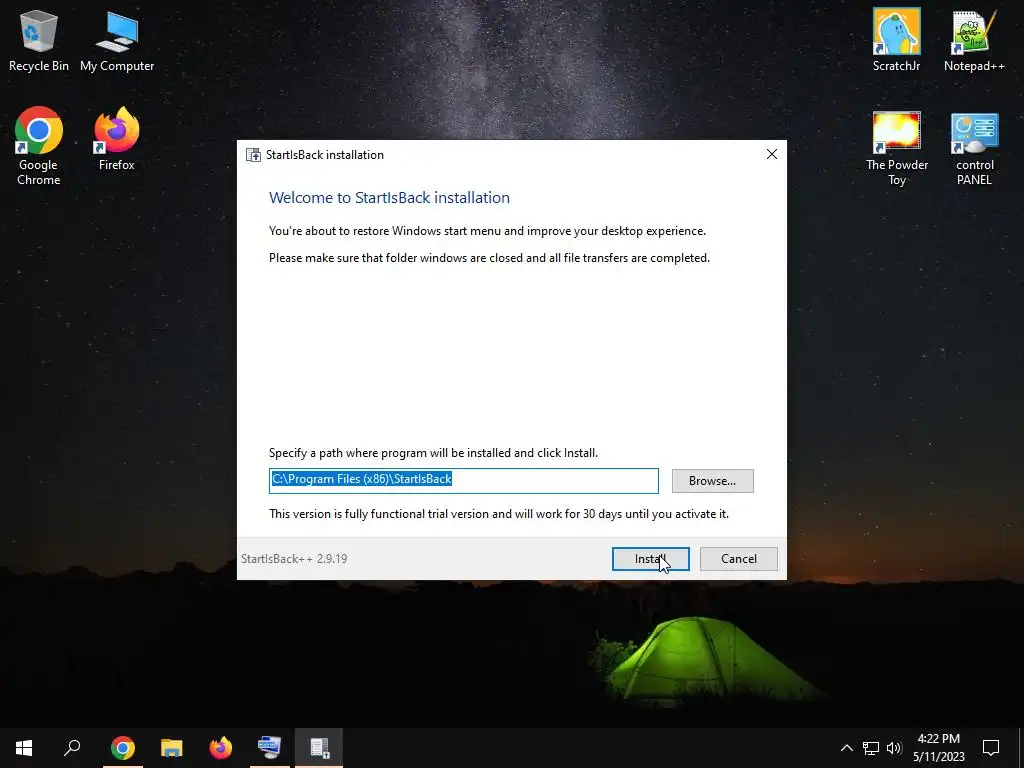This screenshot has height=768, width=1024.
Task: Open My Computer desktop icon
Action: click(x=117, y=40)
